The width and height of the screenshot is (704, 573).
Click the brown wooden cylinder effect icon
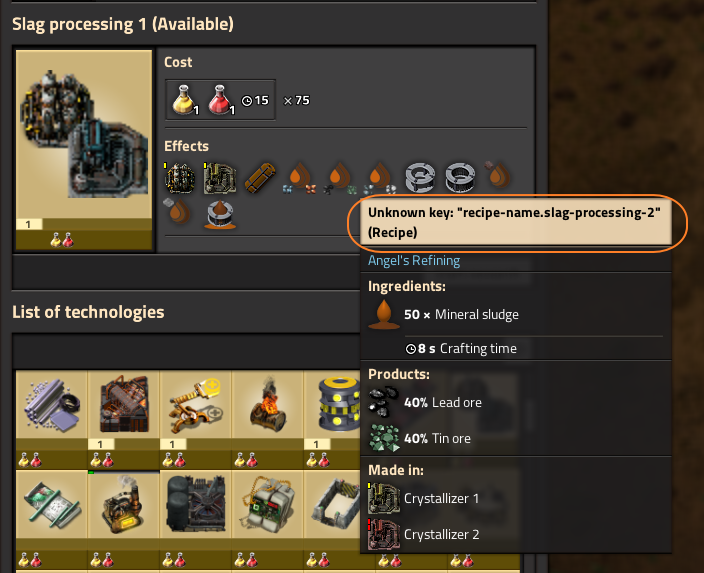coord(260,178)
